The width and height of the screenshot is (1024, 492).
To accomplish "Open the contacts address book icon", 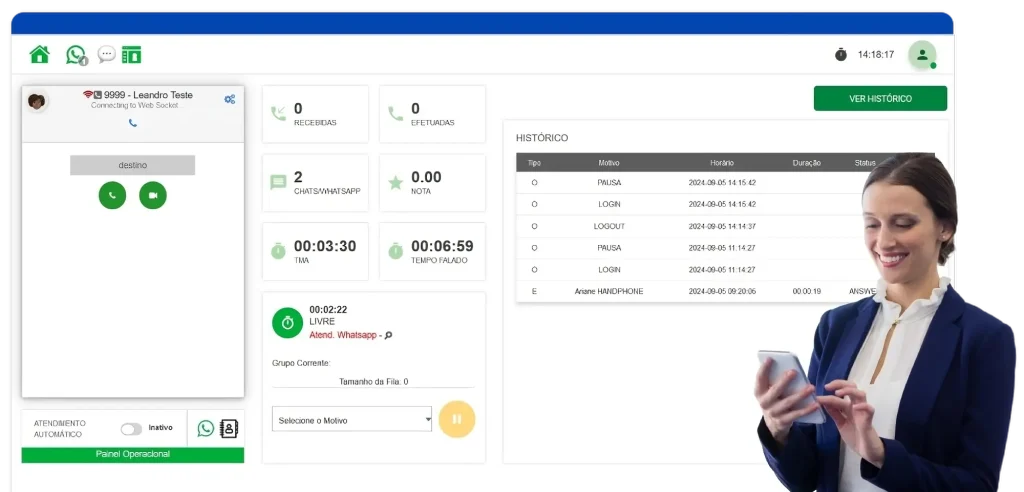I will coord(229,428).
